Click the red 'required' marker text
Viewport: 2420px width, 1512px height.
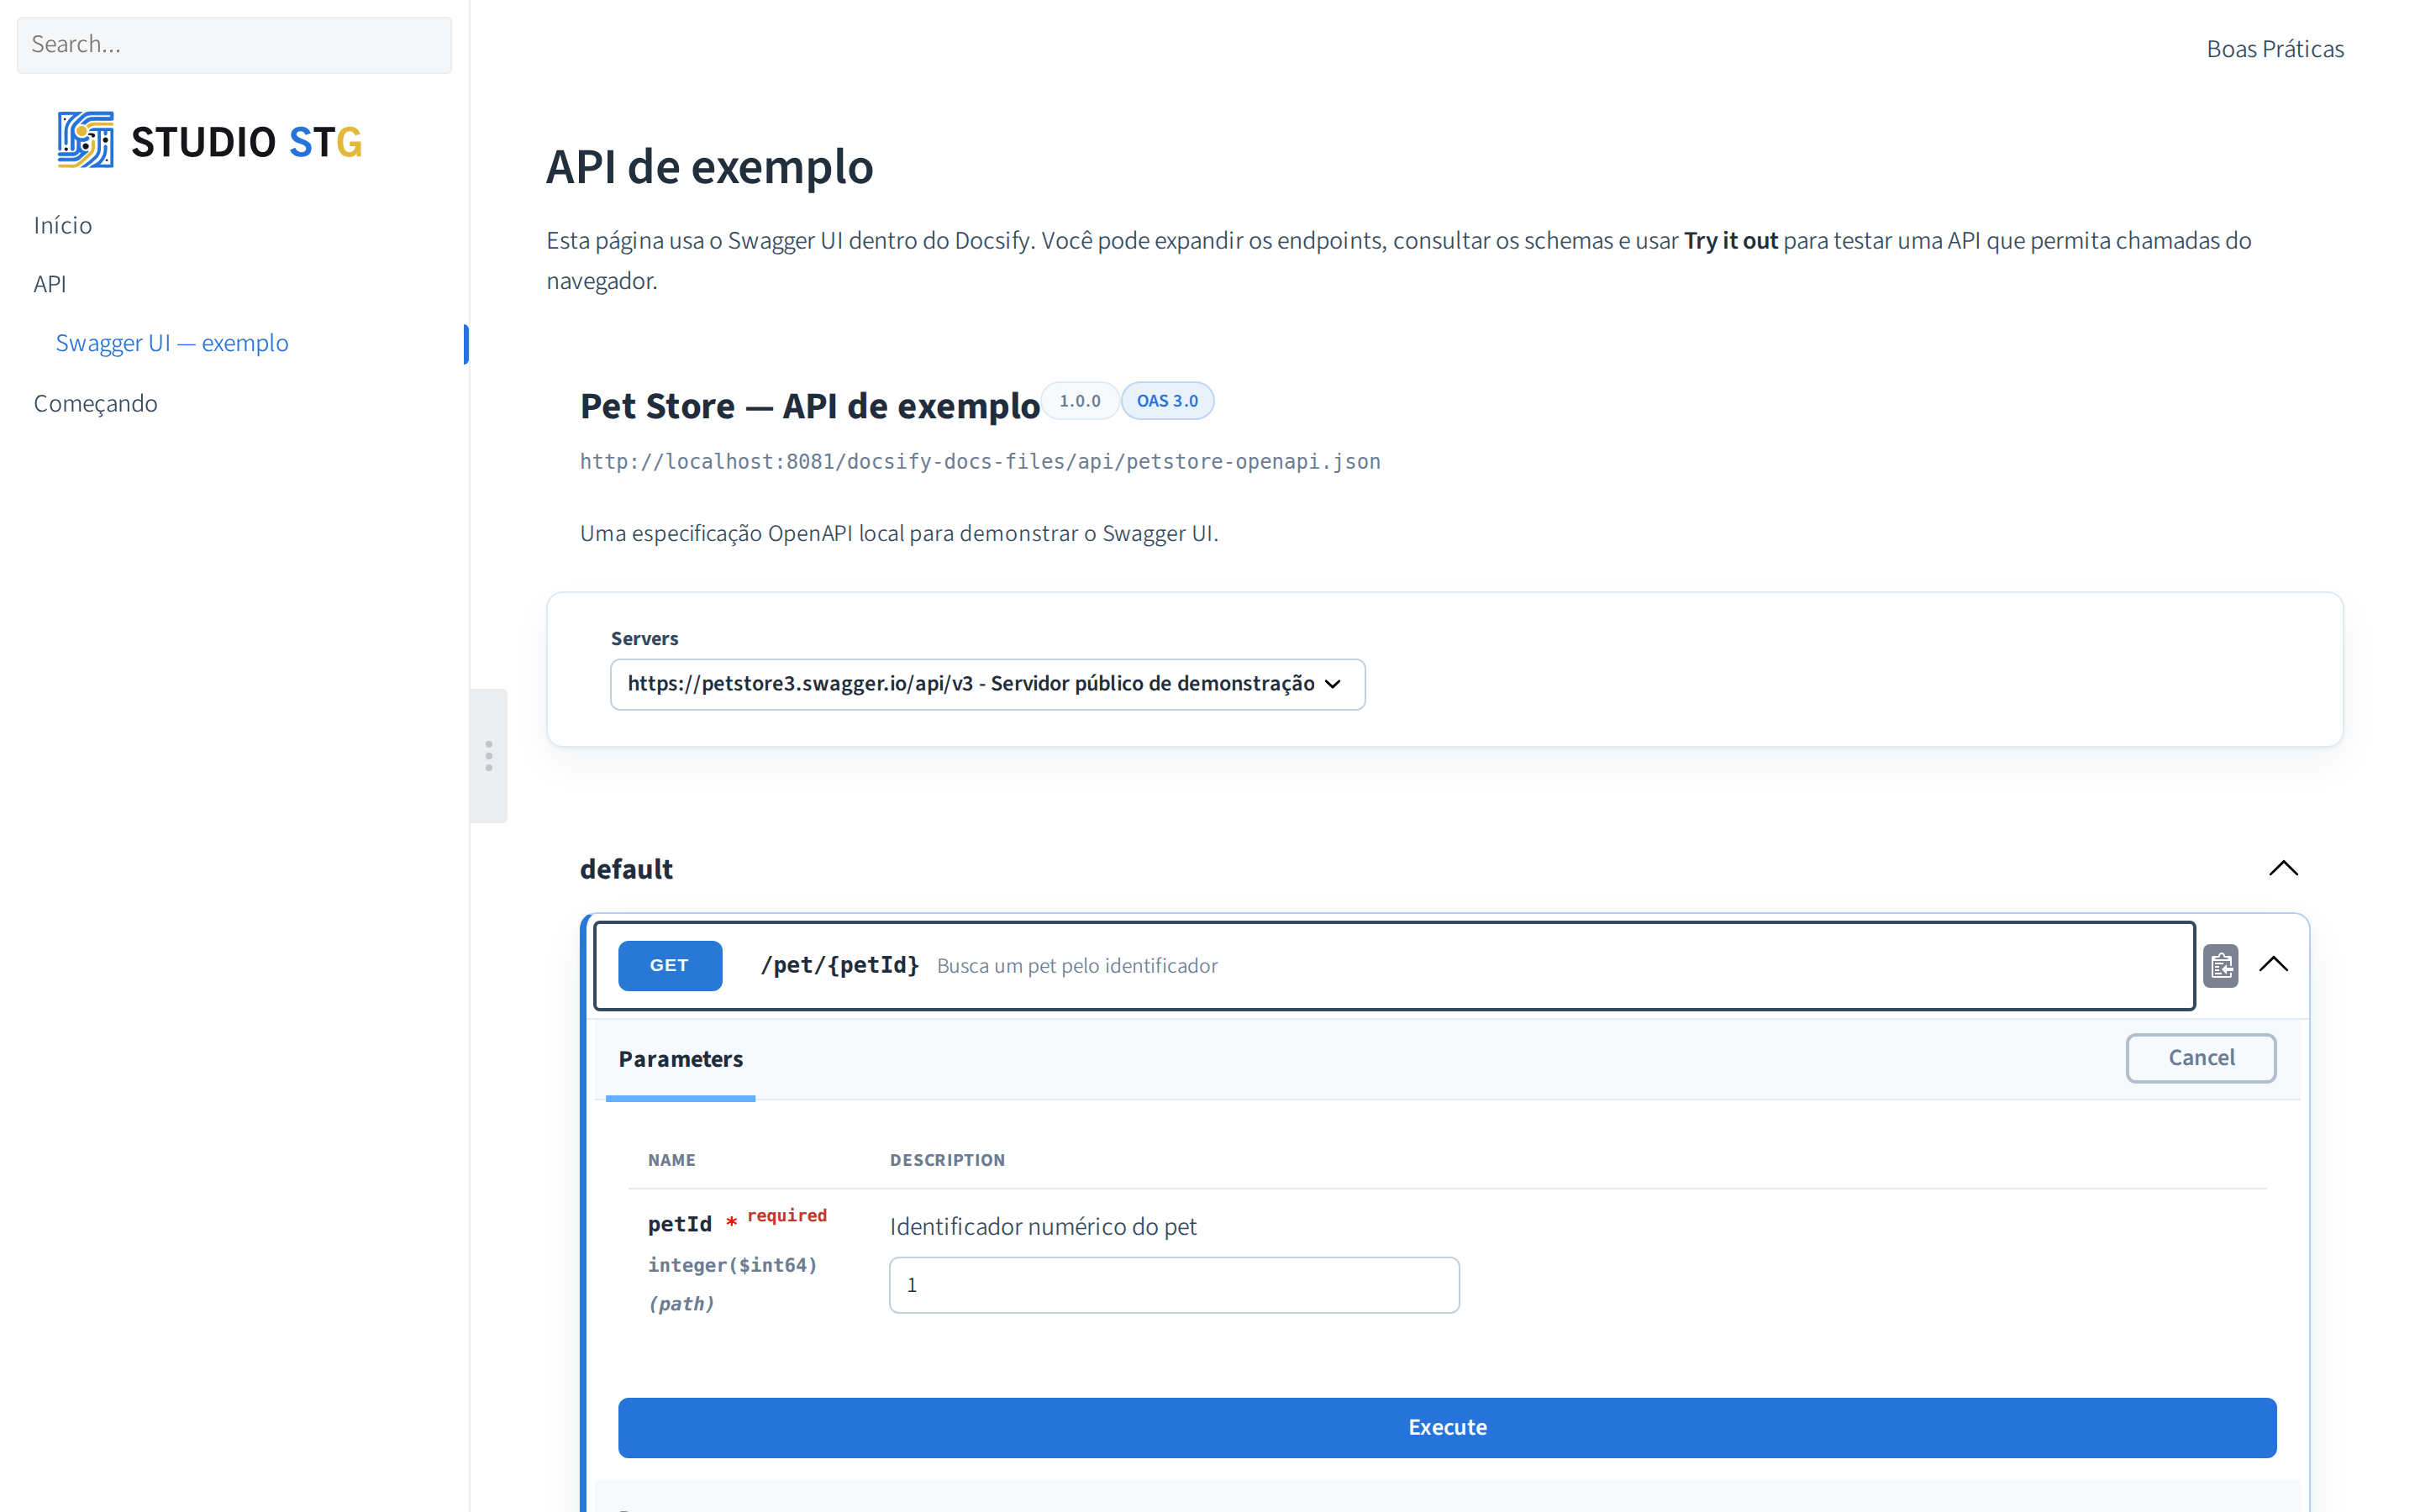(787, 1216)
